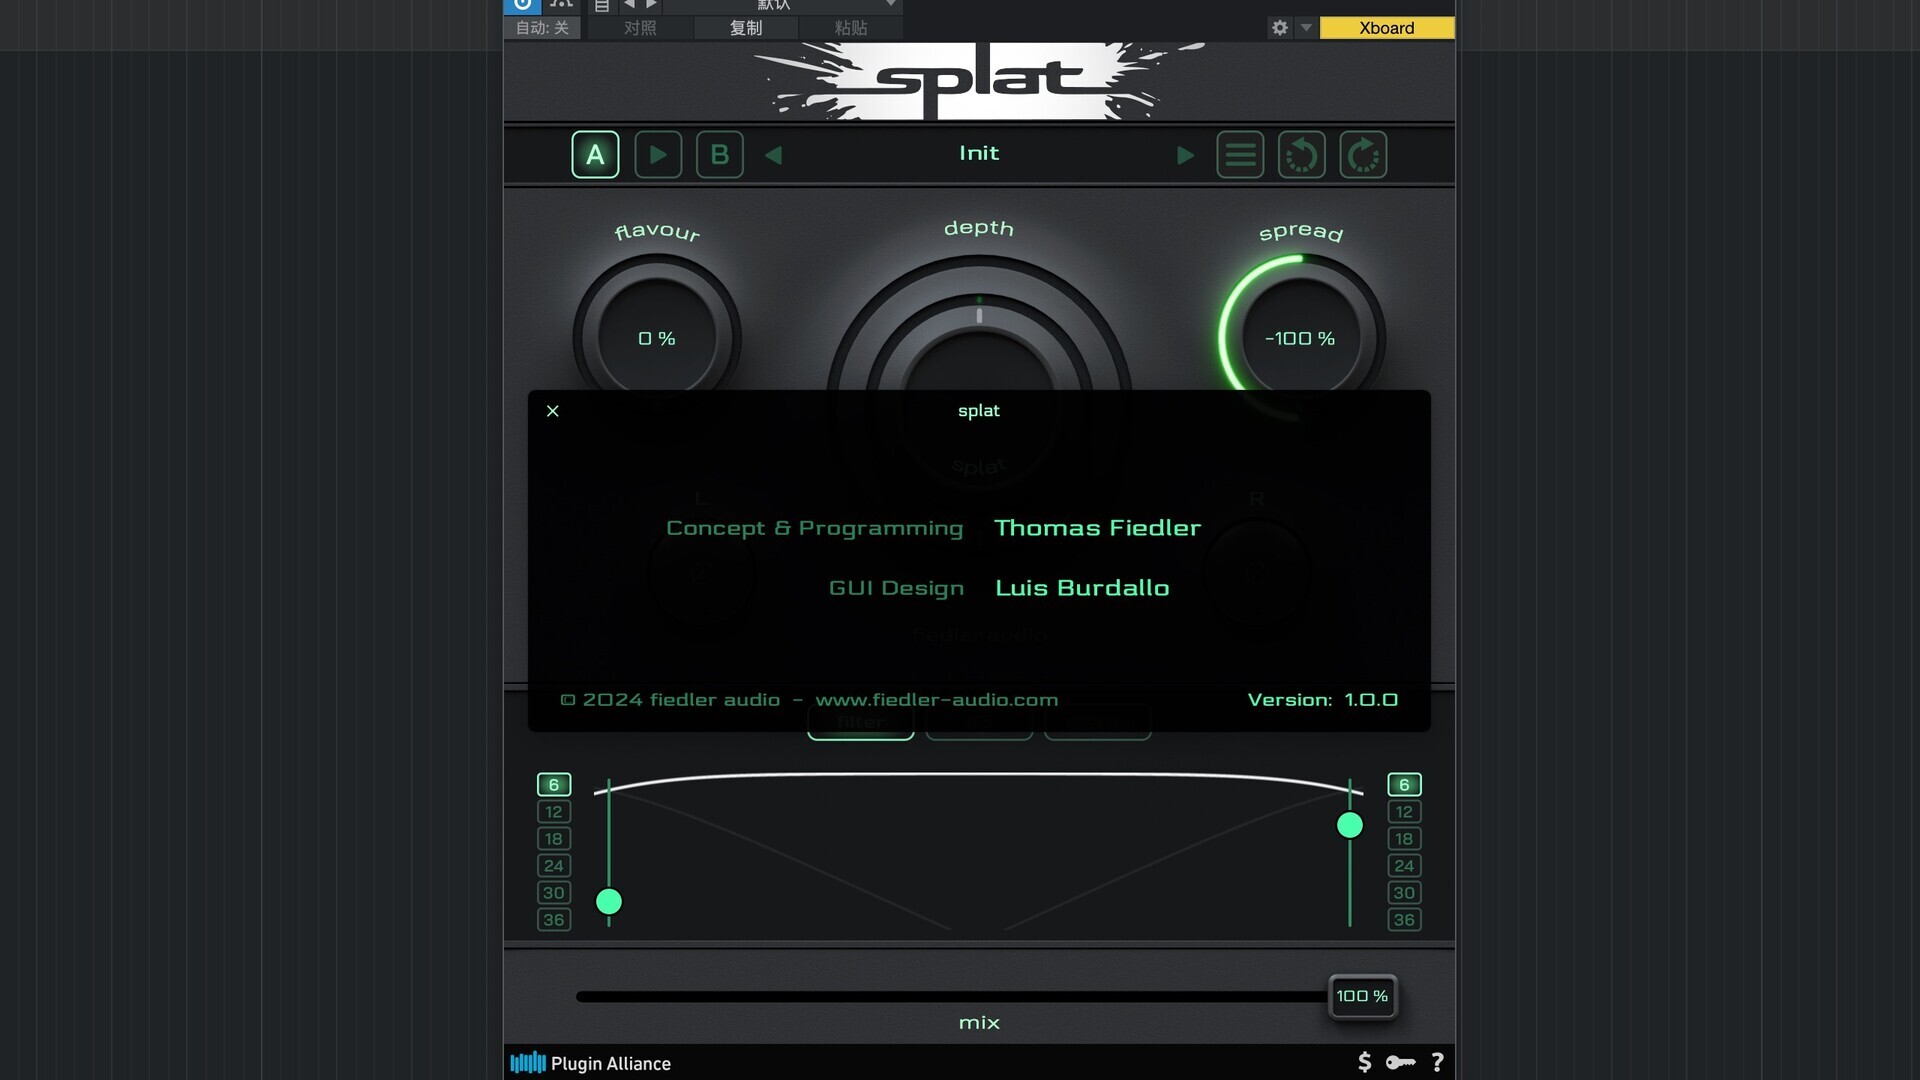This screenshot has width=1920, height=1080.
Task: Set left filter slope to 6
Action: pos(554,785)
